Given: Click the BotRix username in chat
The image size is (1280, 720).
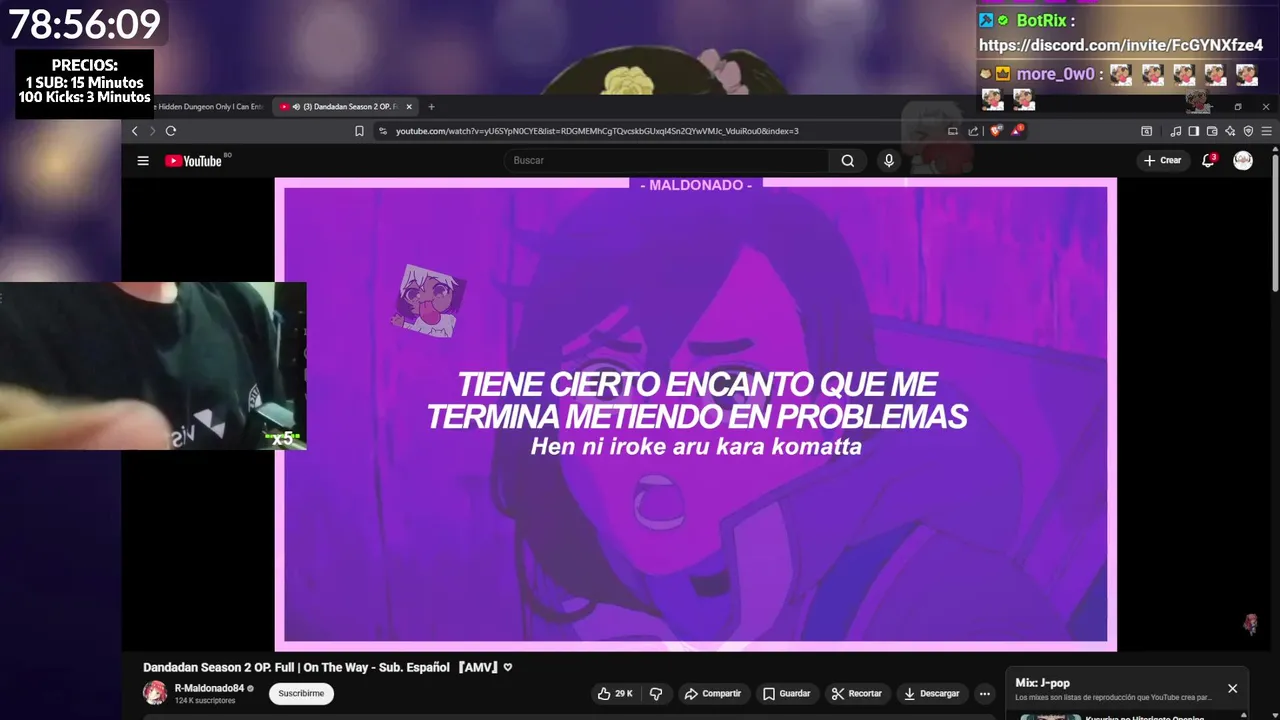Looking at the screenshot, I should (x=1041, y=20).
